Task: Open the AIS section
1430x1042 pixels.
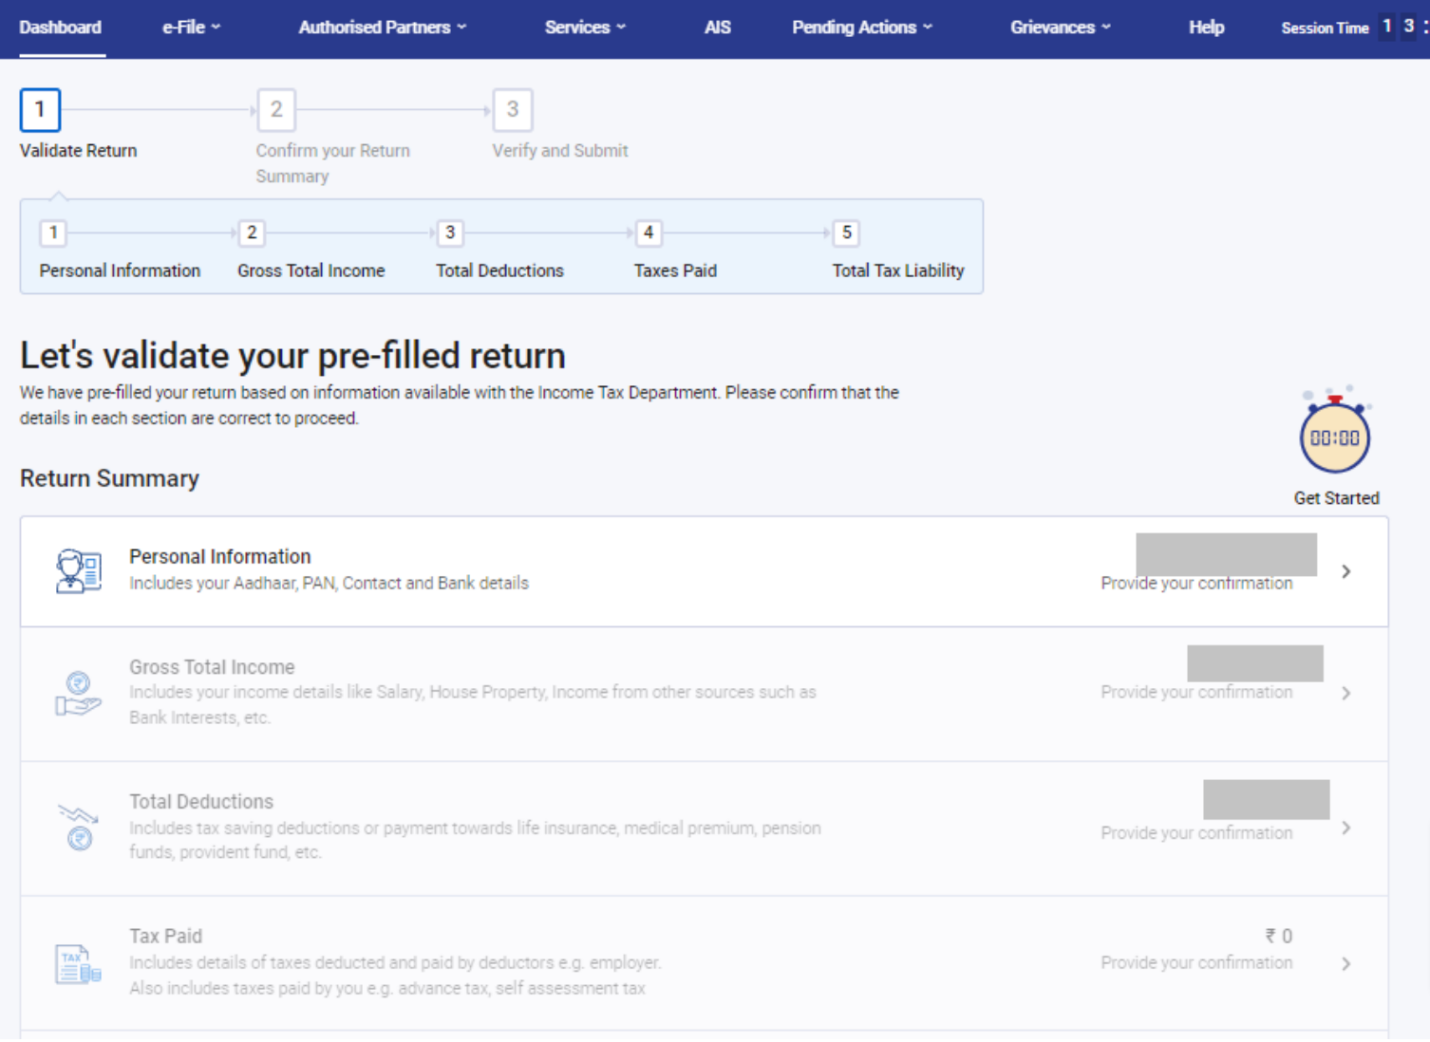Action: 717,28
